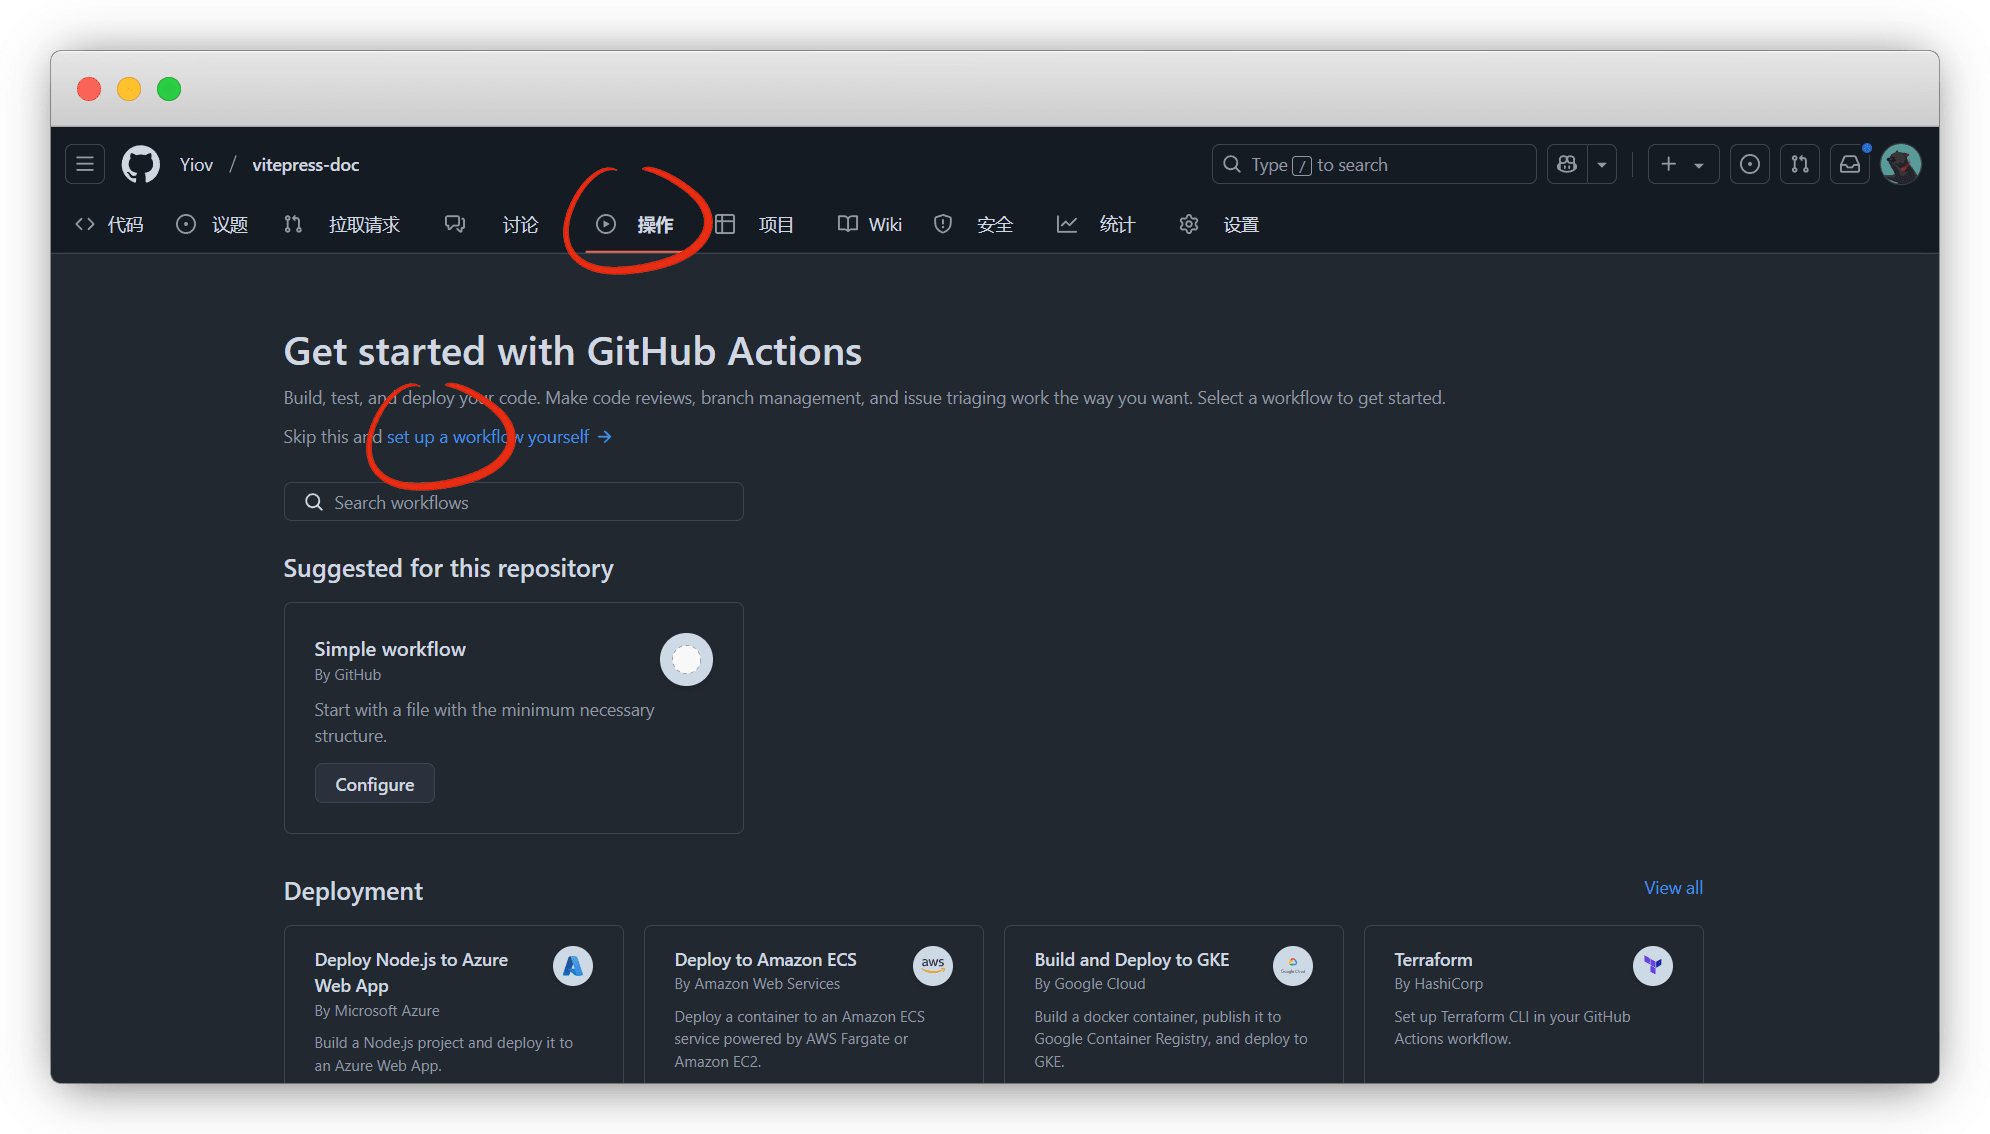1990x1134 pixels.
Task: Click Terraform workflow logo icon
Action: (x=1652, y=965)
